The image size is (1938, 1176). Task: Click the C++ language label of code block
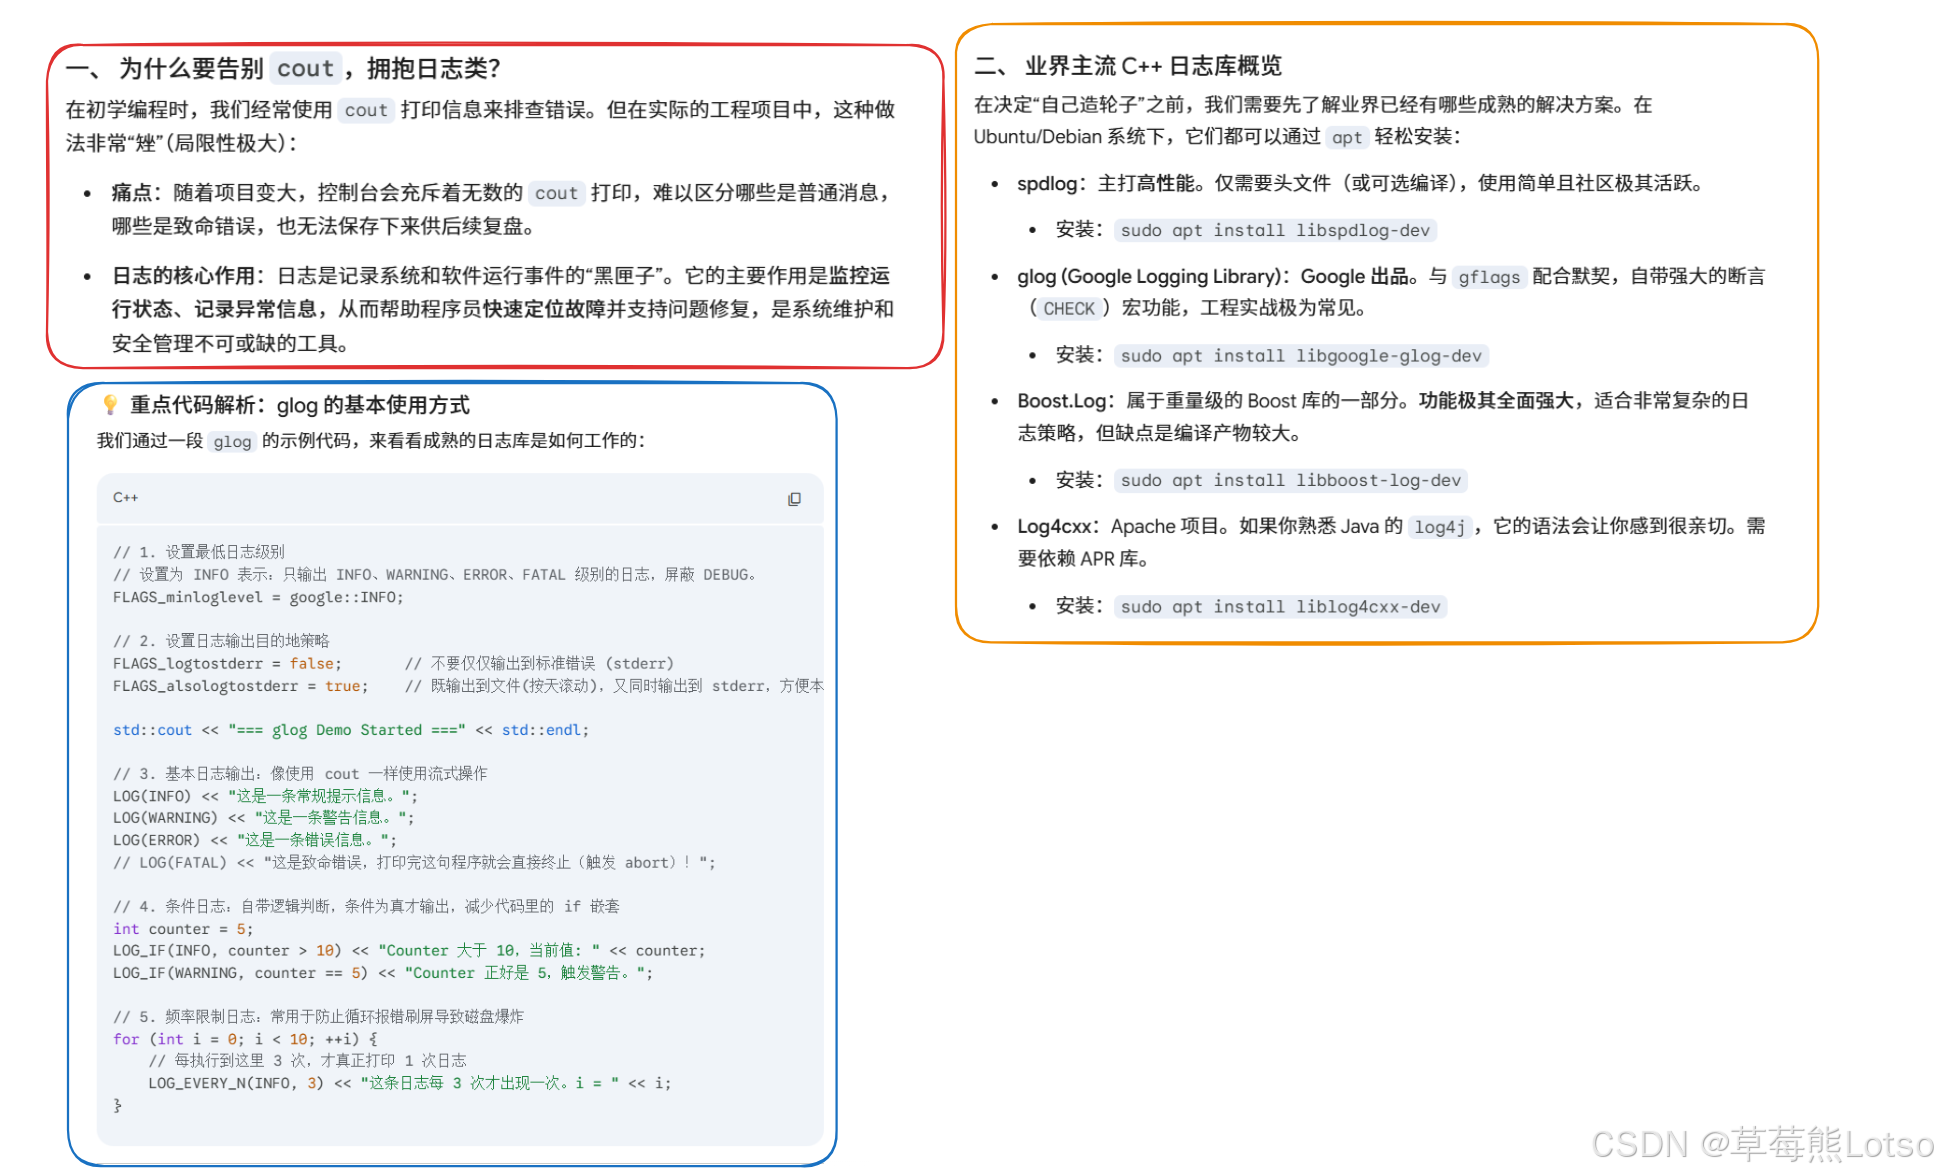point(126,497)
